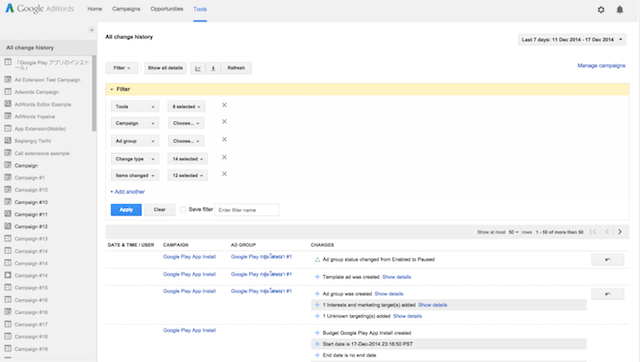Undo the ad group status change
640x362 pixels.
pyautogui.click(x=607, y=260)
